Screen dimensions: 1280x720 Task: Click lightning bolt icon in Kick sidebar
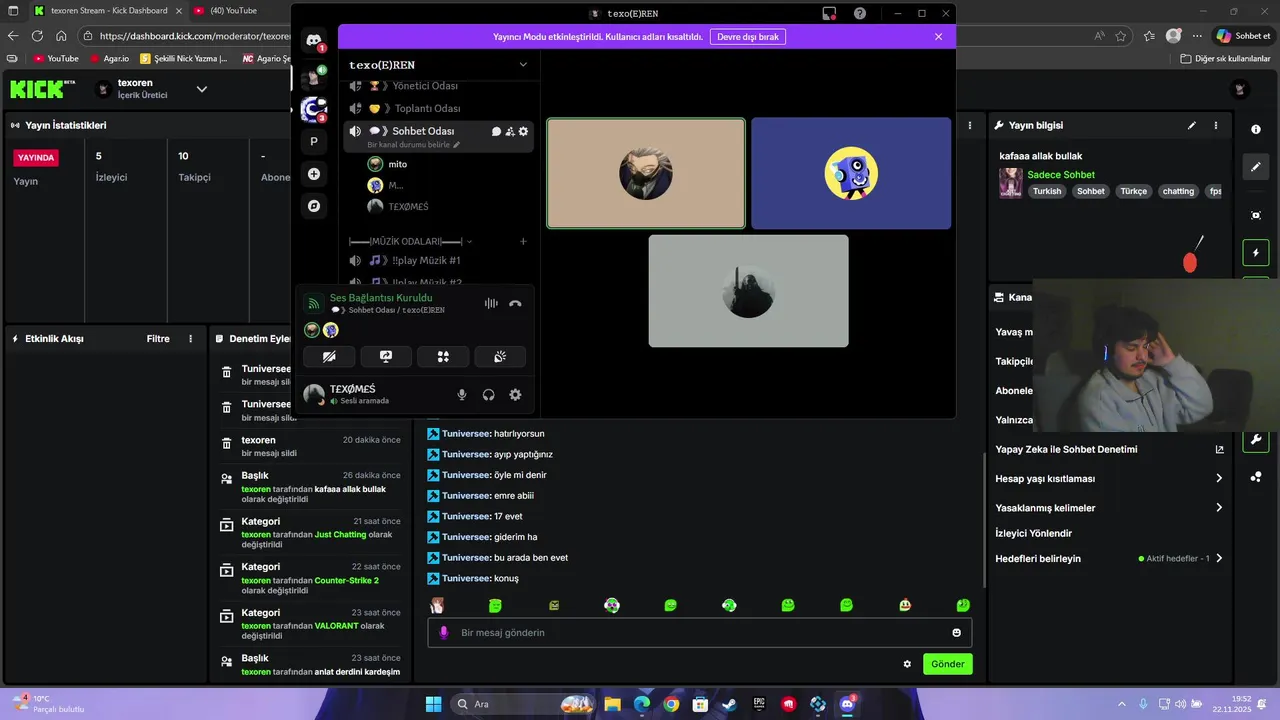pyautogui.click(x=1256, y=253)
